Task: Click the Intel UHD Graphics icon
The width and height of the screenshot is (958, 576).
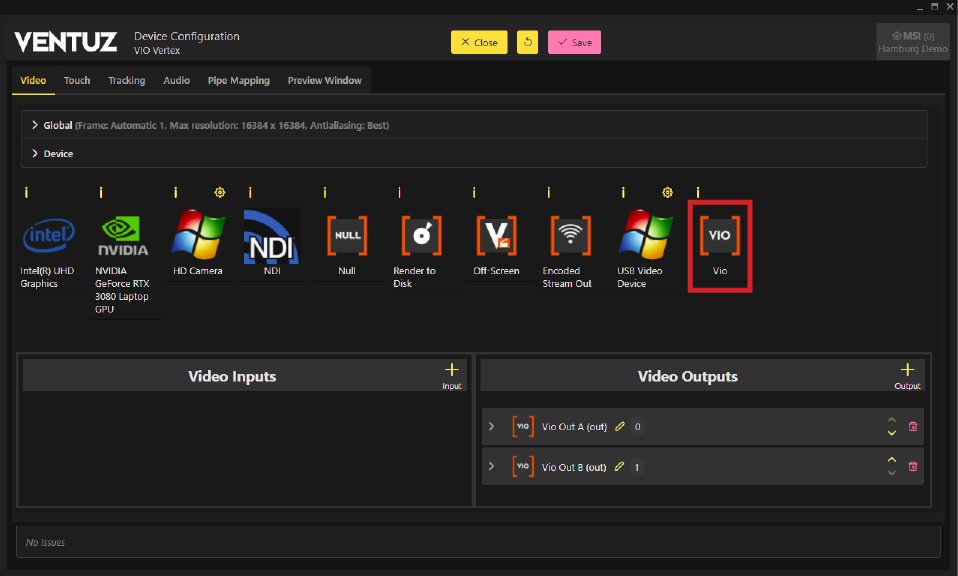Action: point(48,236)
